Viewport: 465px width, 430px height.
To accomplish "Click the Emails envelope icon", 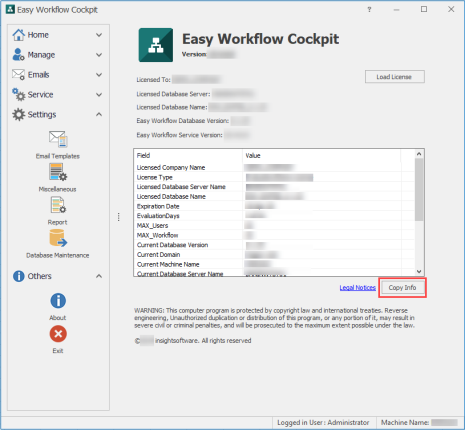I will (18, 75).
